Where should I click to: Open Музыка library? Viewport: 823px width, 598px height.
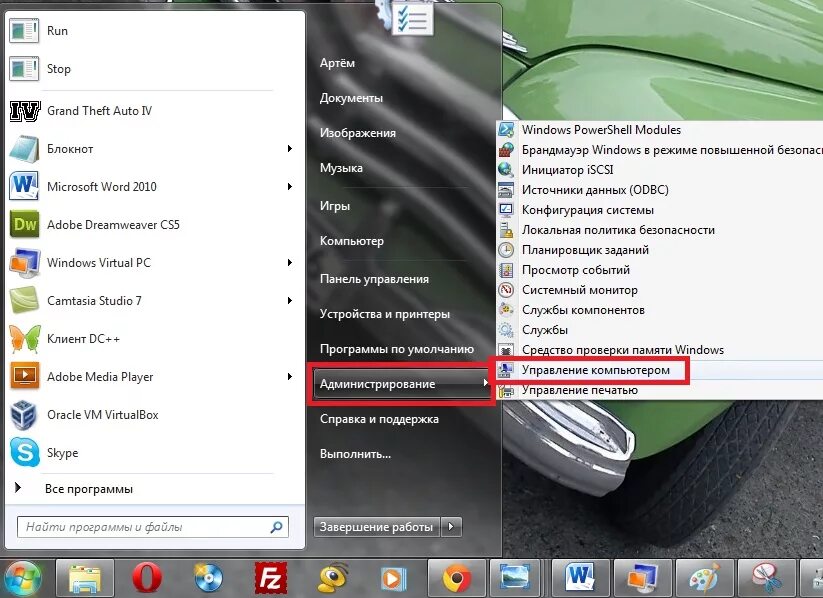tap(341, 168)
